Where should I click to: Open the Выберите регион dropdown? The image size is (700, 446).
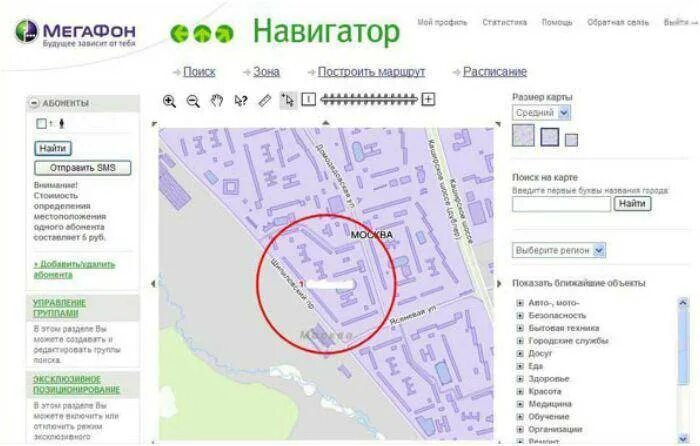coord(558,250)
